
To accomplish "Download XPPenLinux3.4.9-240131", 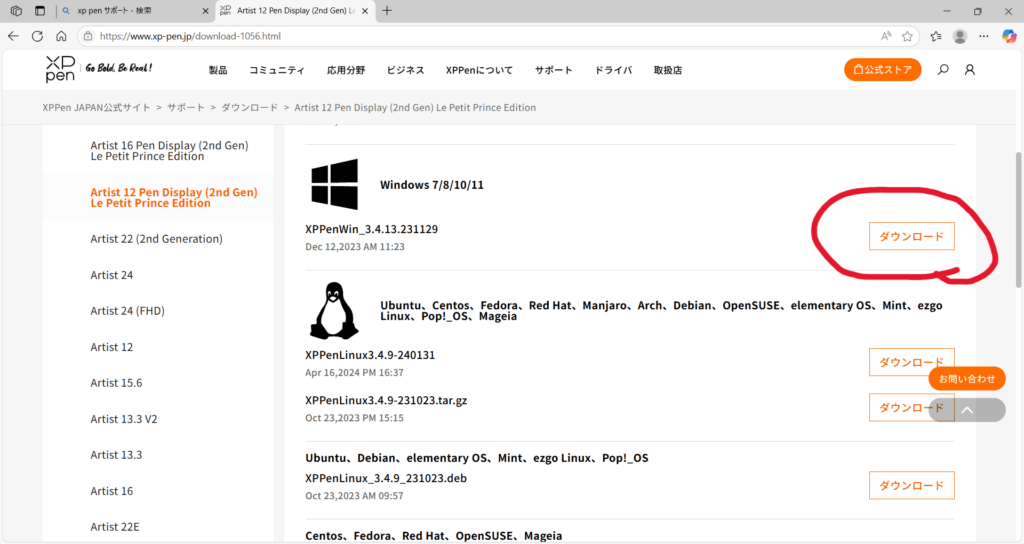I will click(912, 362).
